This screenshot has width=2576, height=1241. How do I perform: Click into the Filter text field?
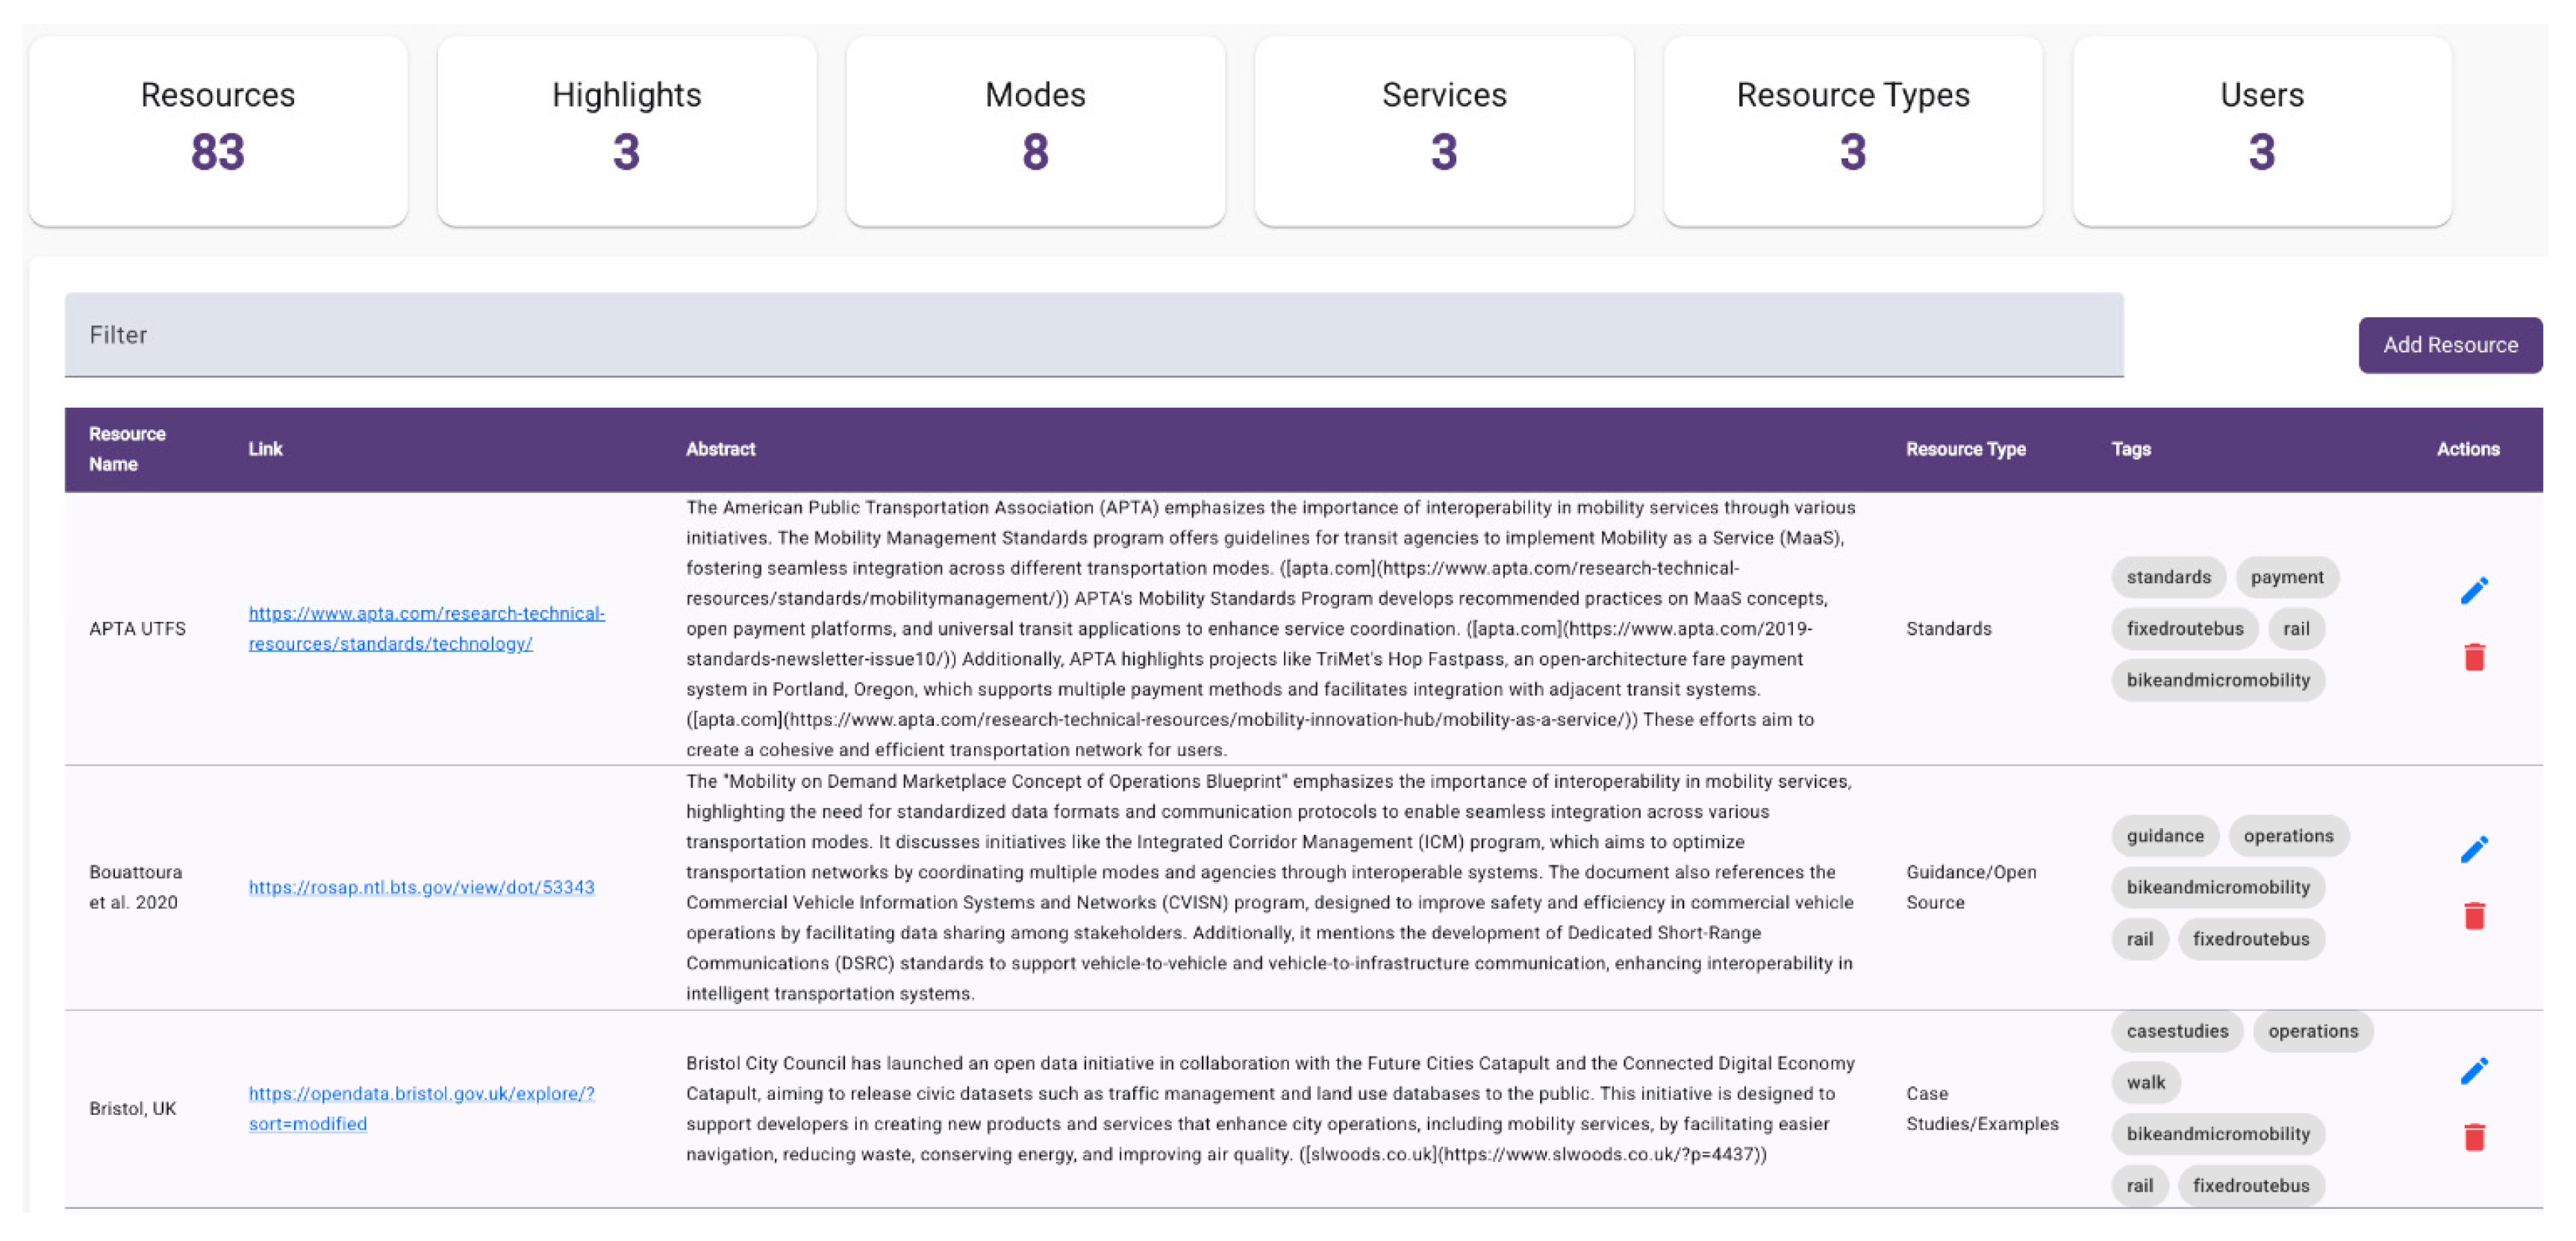(x=1093, y=335)
